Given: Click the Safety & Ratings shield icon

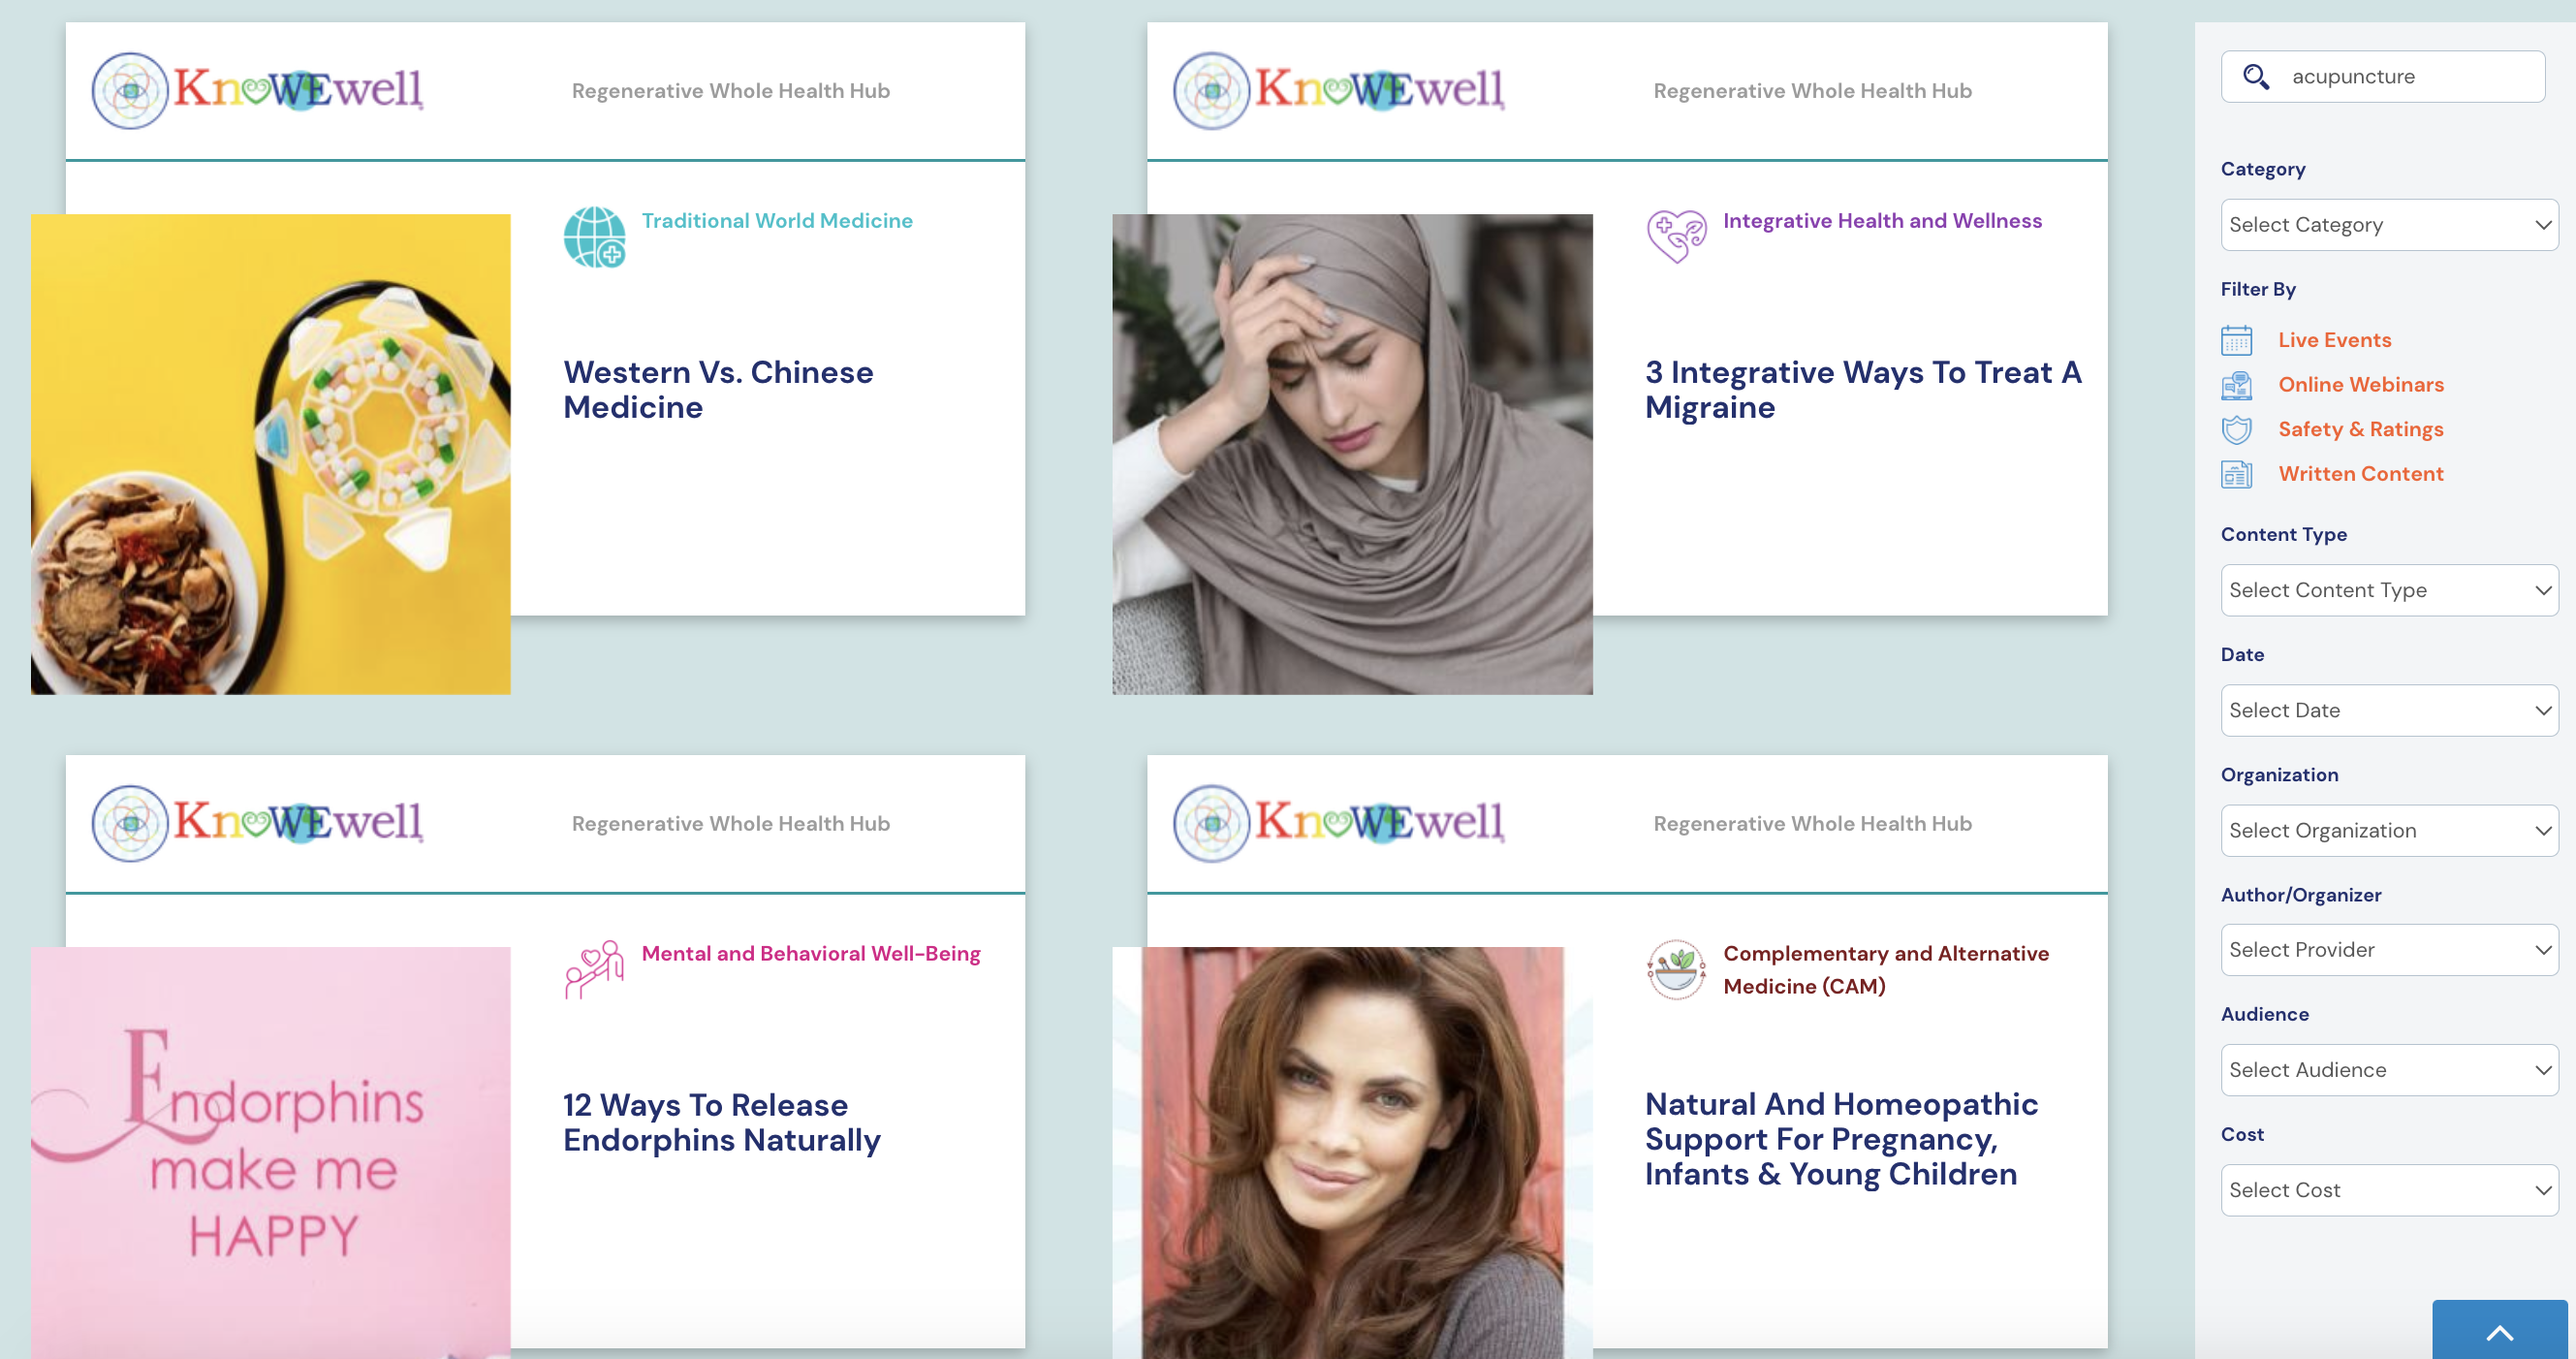Looking at the screenshot, I should (2236, 430).
